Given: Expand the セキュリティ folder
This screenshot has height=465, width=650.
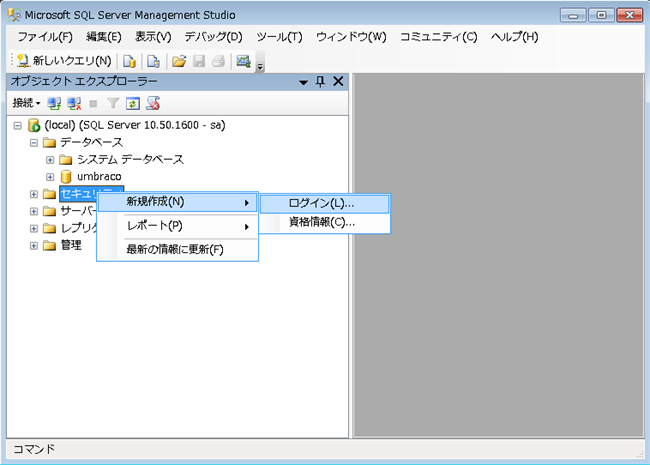Looking at the screenshot, I should (34, 194).
